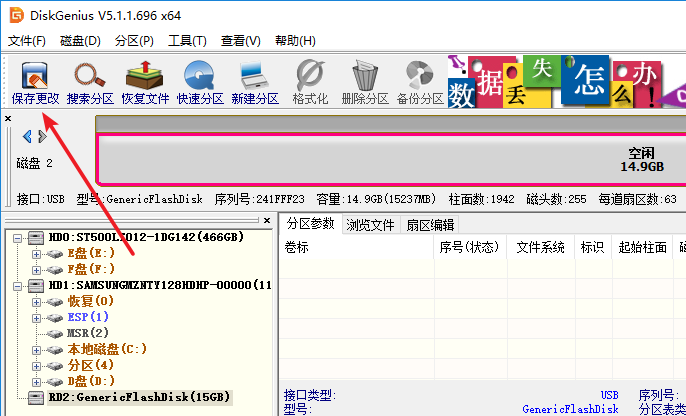
Task: Click the 标识 column header
Action: click(x=592, y=247)
